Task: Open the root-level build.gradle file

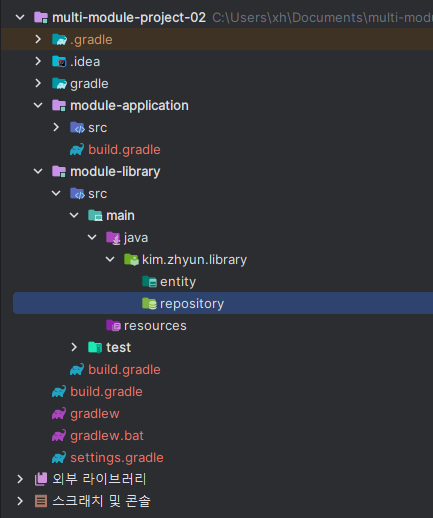Action: point(106,392)
